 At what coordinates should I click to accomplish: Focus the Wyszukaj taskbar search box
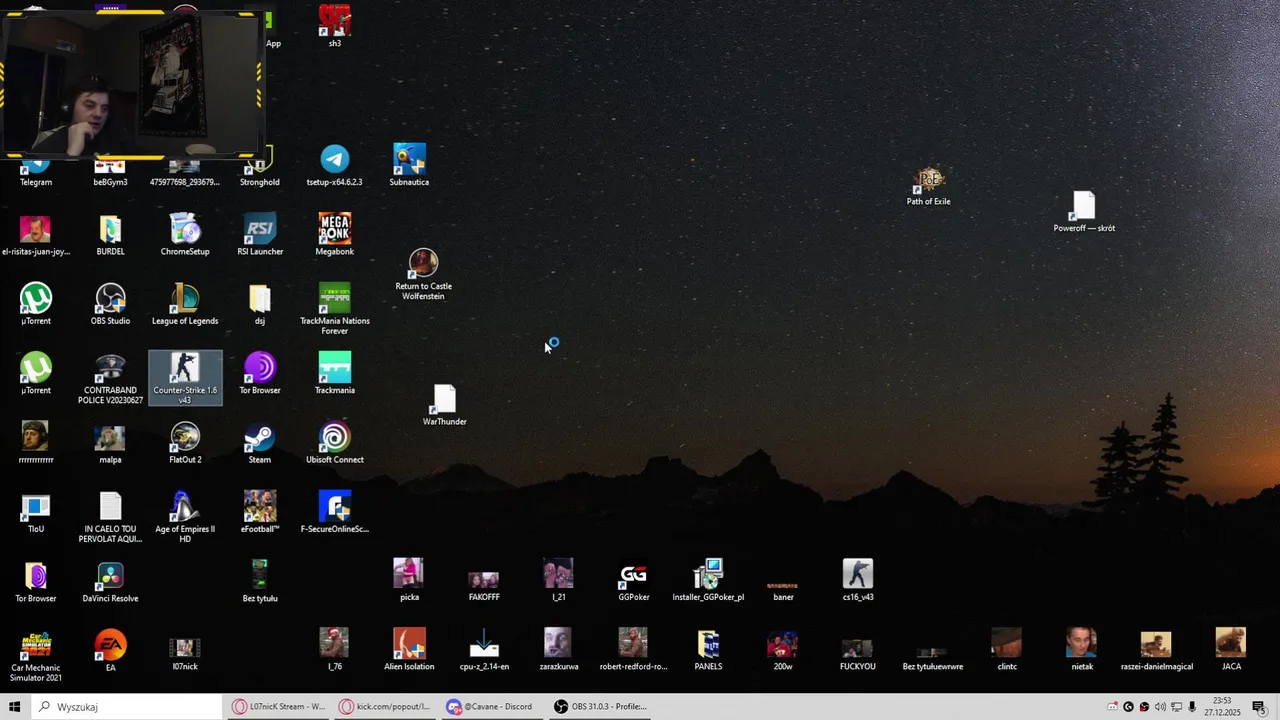(x=126, y=707)
